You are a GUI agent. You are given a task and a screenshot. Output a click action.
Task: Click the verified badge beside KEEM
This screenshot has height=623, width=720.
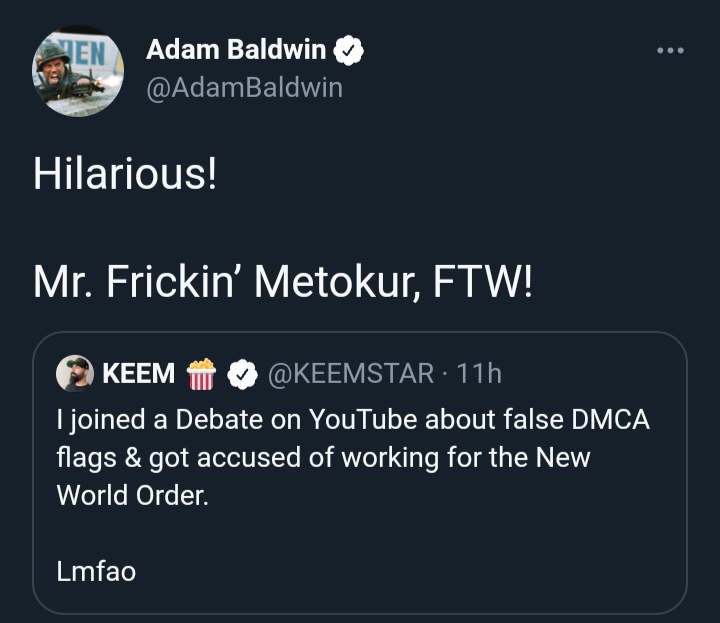coord(242,374)
